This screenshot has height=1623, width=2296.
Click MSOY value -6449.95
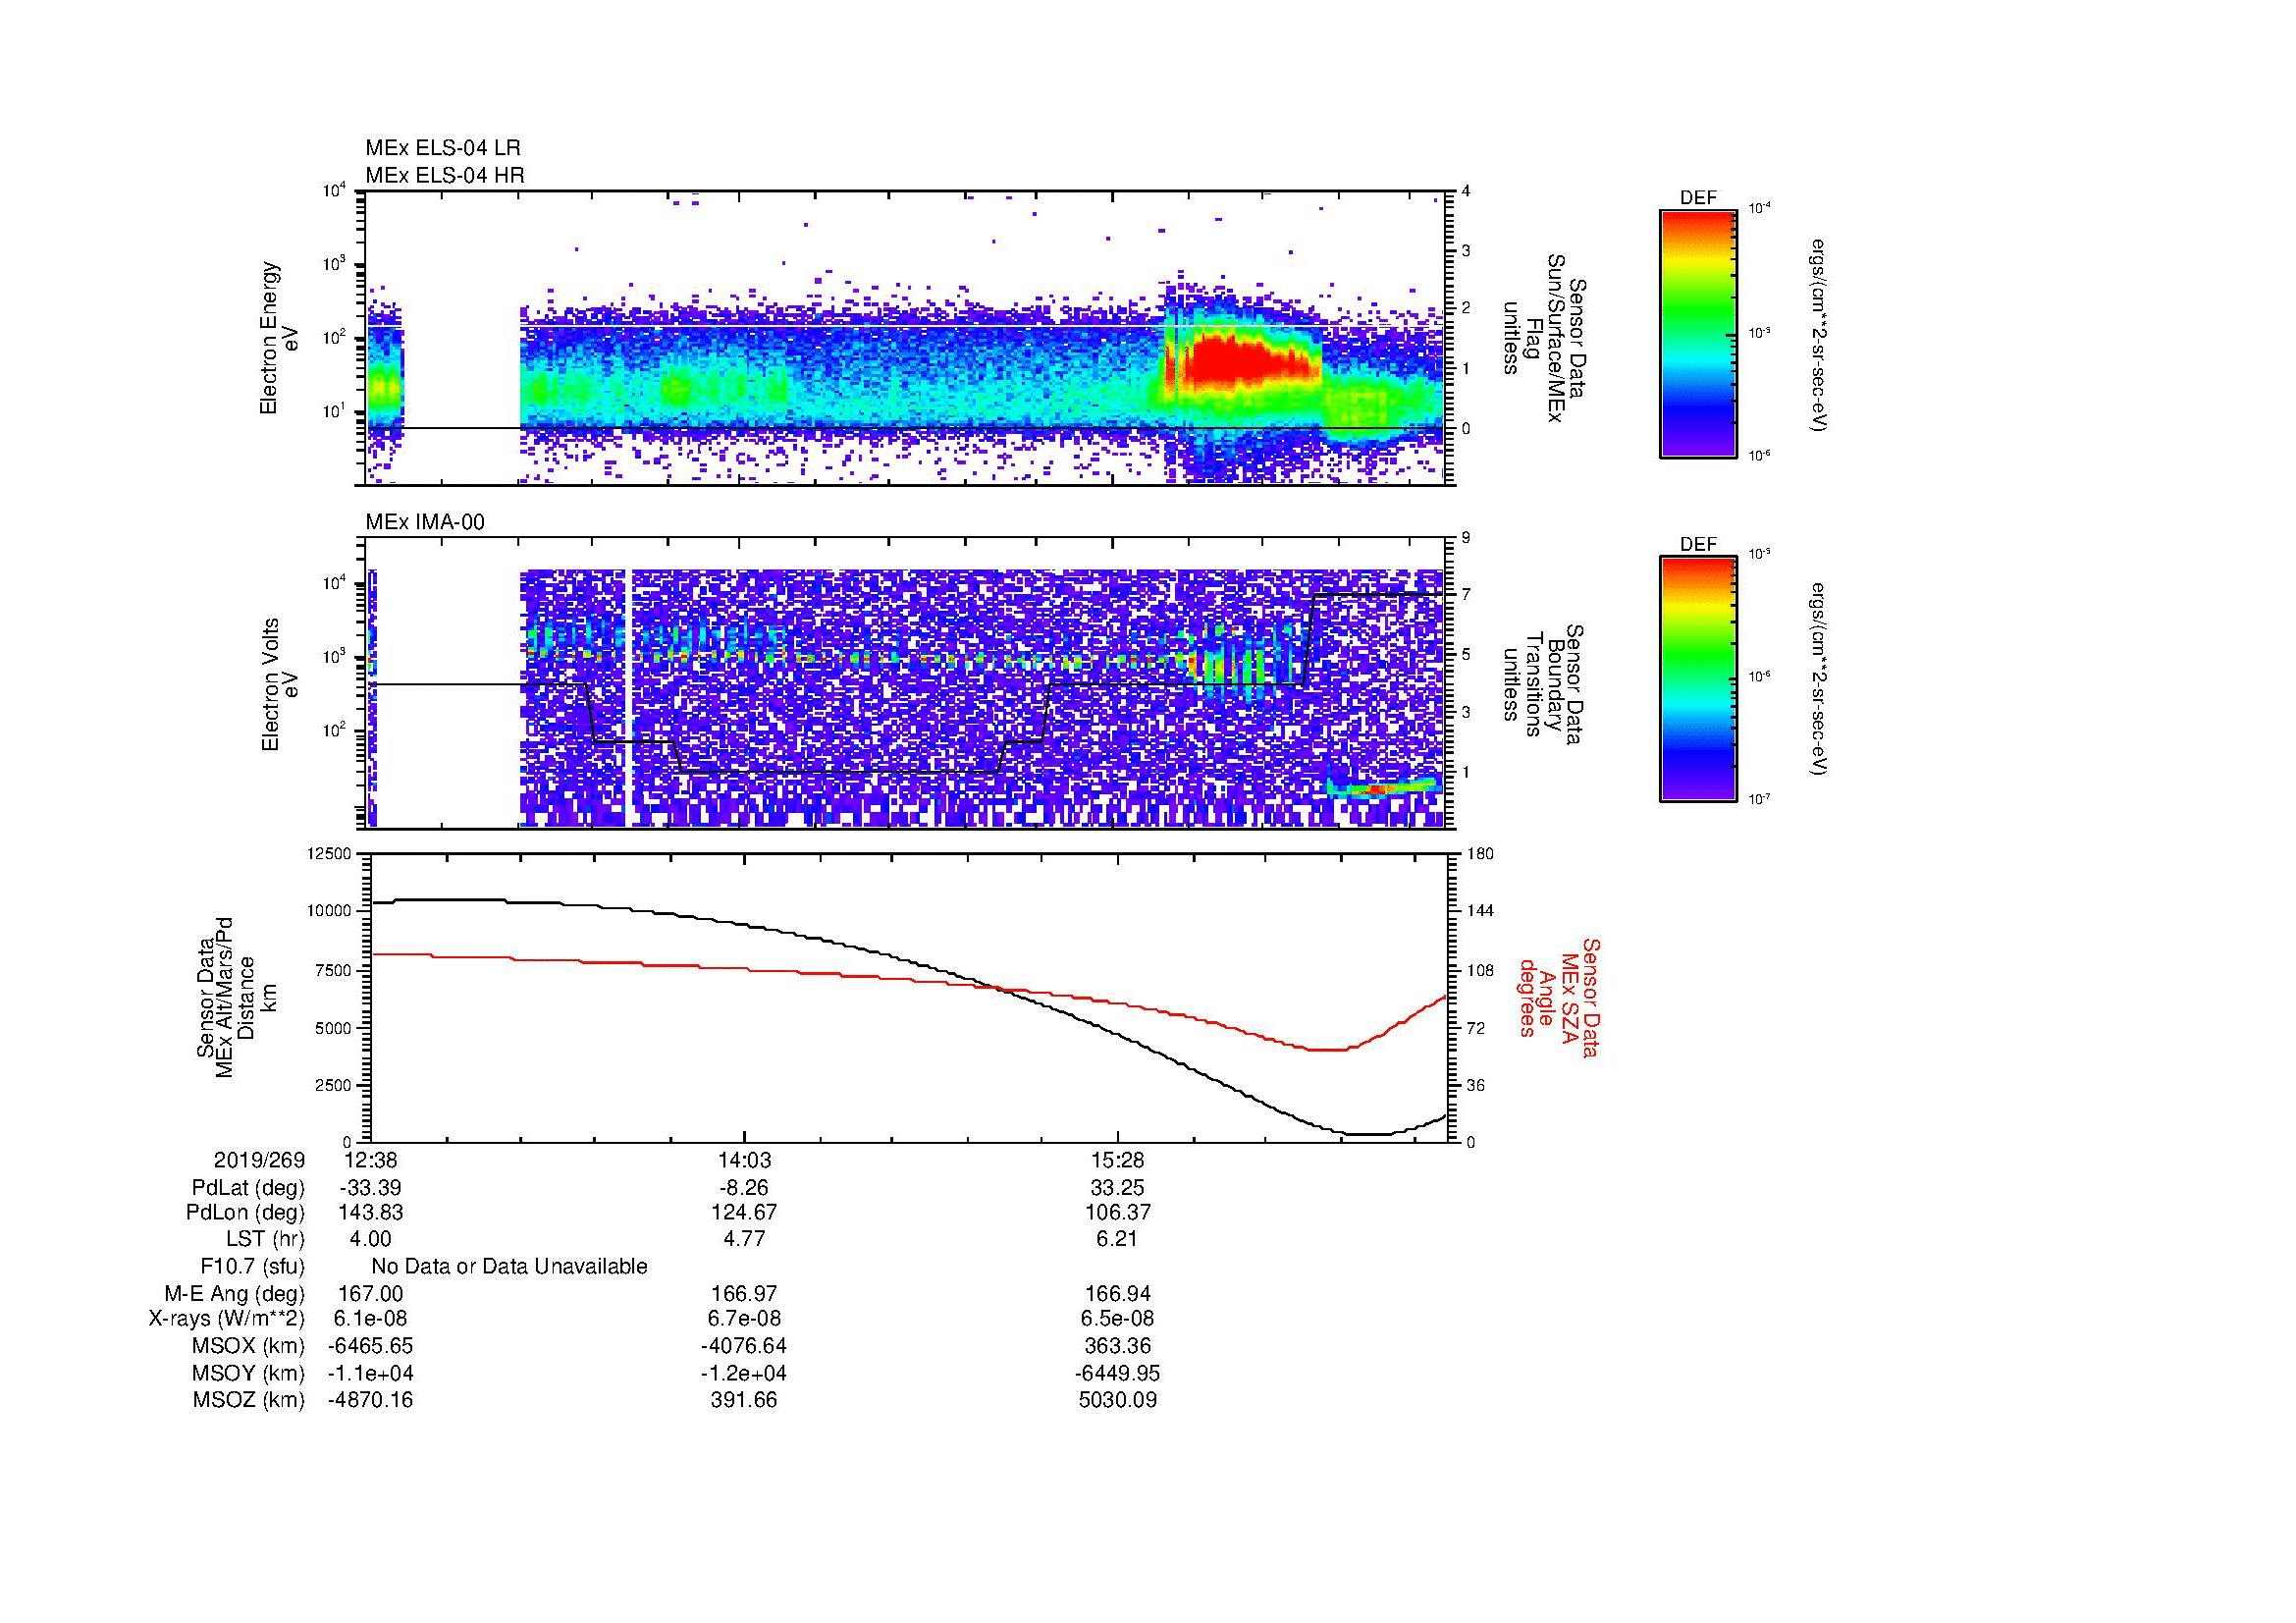1117,1373
